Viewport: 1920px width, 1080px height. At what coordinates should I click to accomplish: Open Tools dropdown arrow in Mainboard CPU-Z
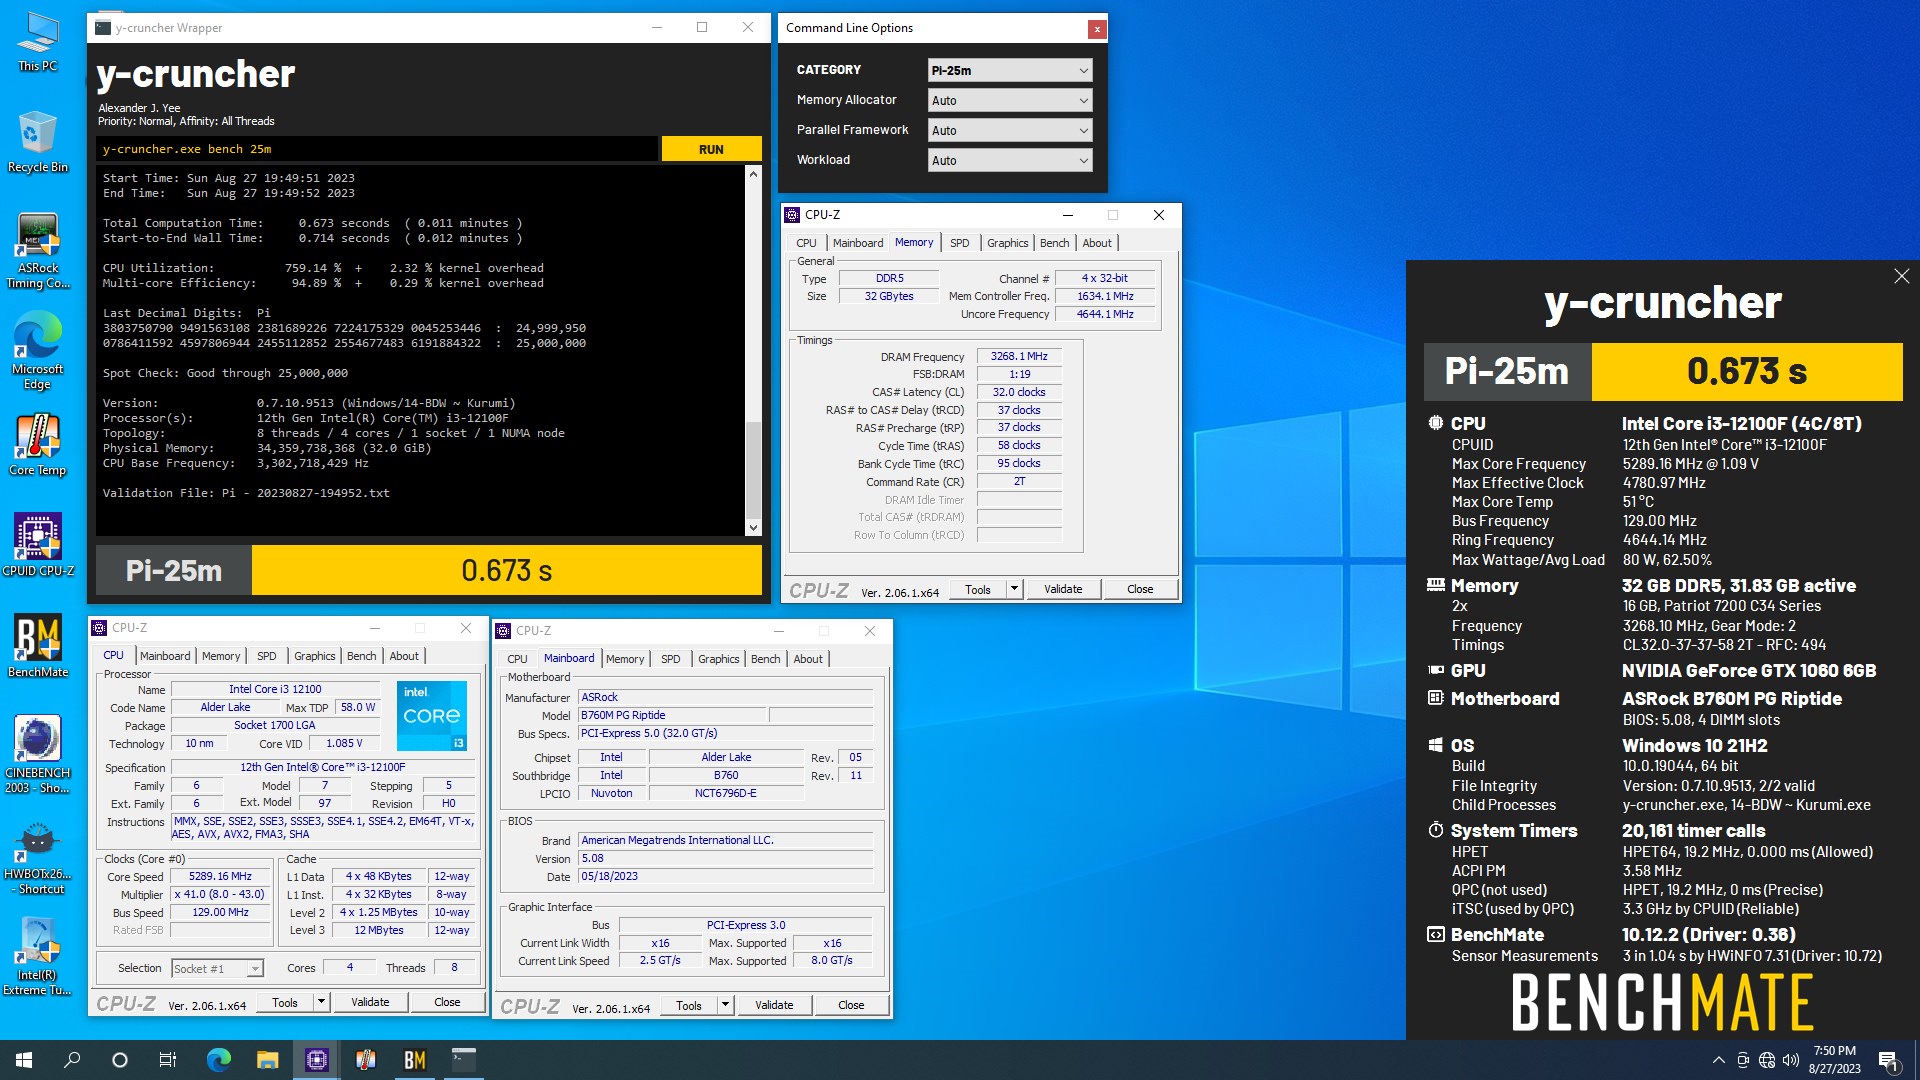click(x=725, y=1005)
